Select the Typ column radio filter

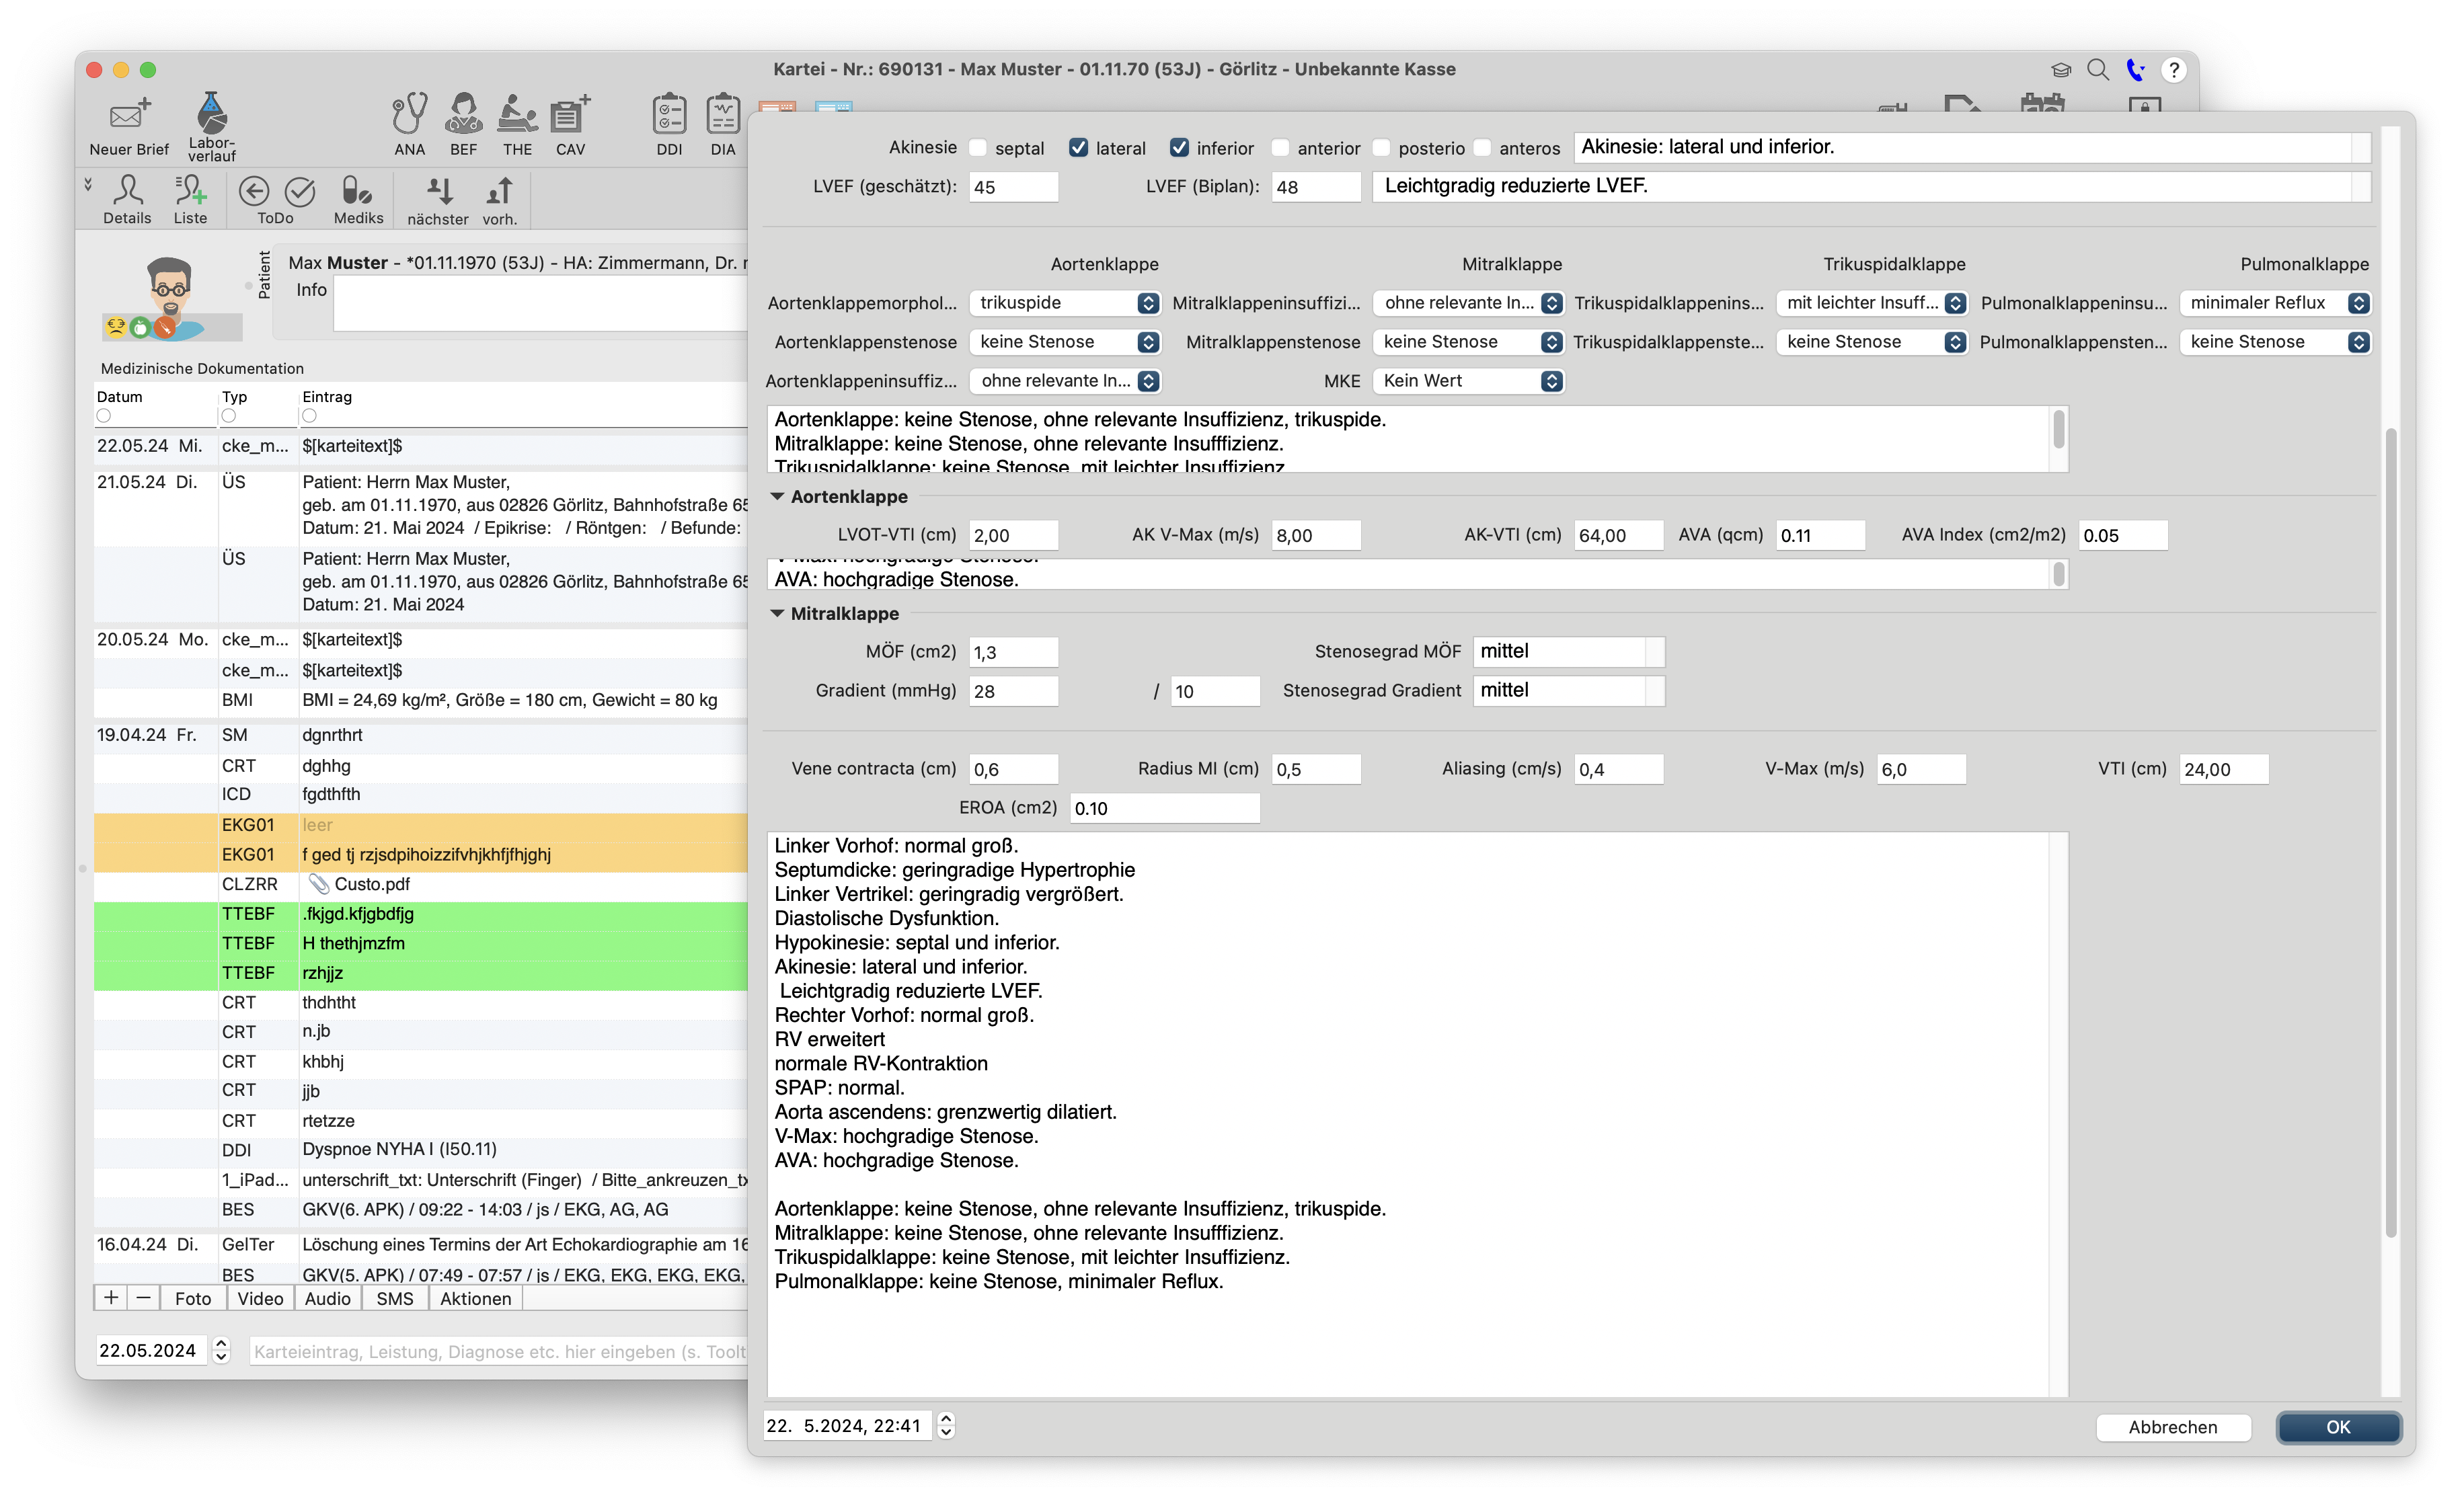coord(229,416)
